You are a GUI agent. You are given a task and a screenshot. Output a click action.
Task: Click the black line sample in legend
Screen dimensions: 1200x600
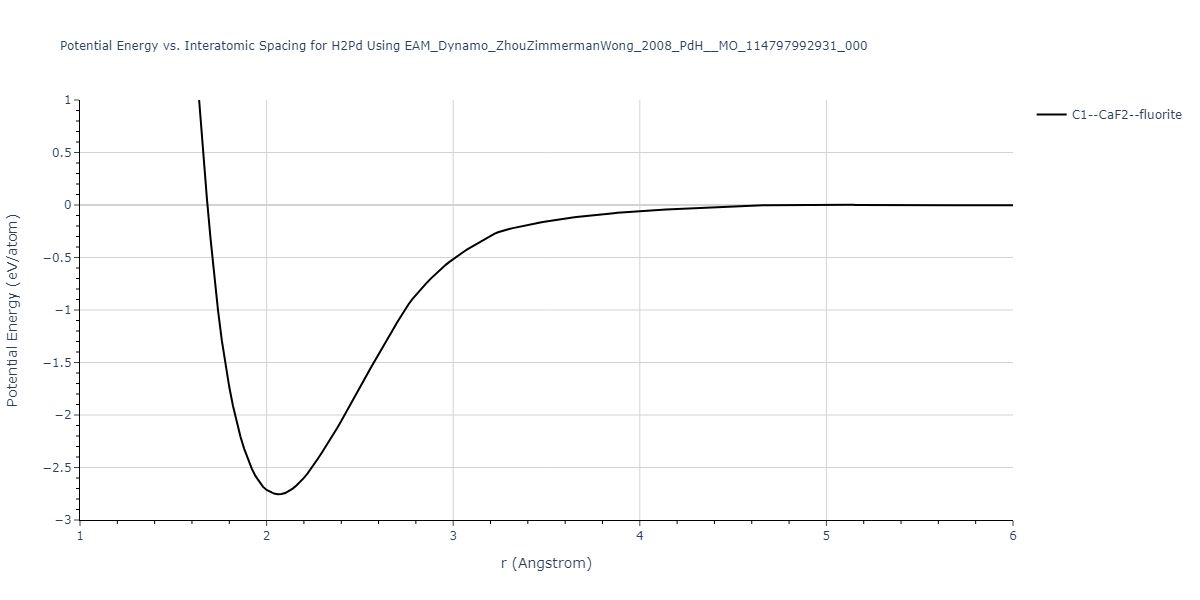pos(1051,115)
